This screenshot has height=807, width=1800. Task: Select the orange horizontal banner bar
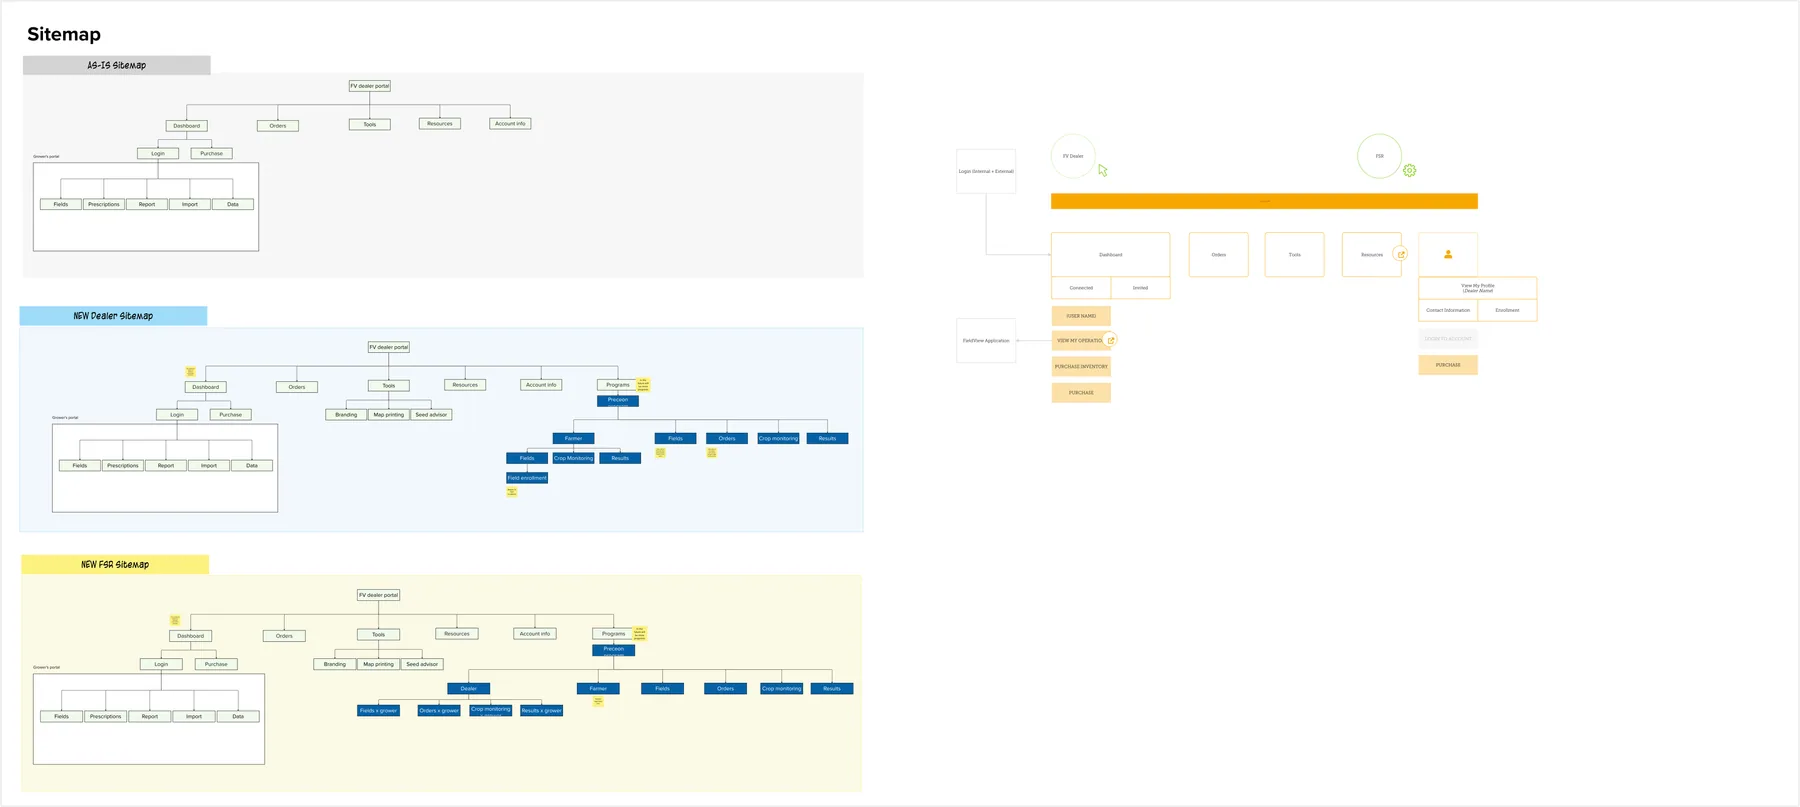(1264, 201)
